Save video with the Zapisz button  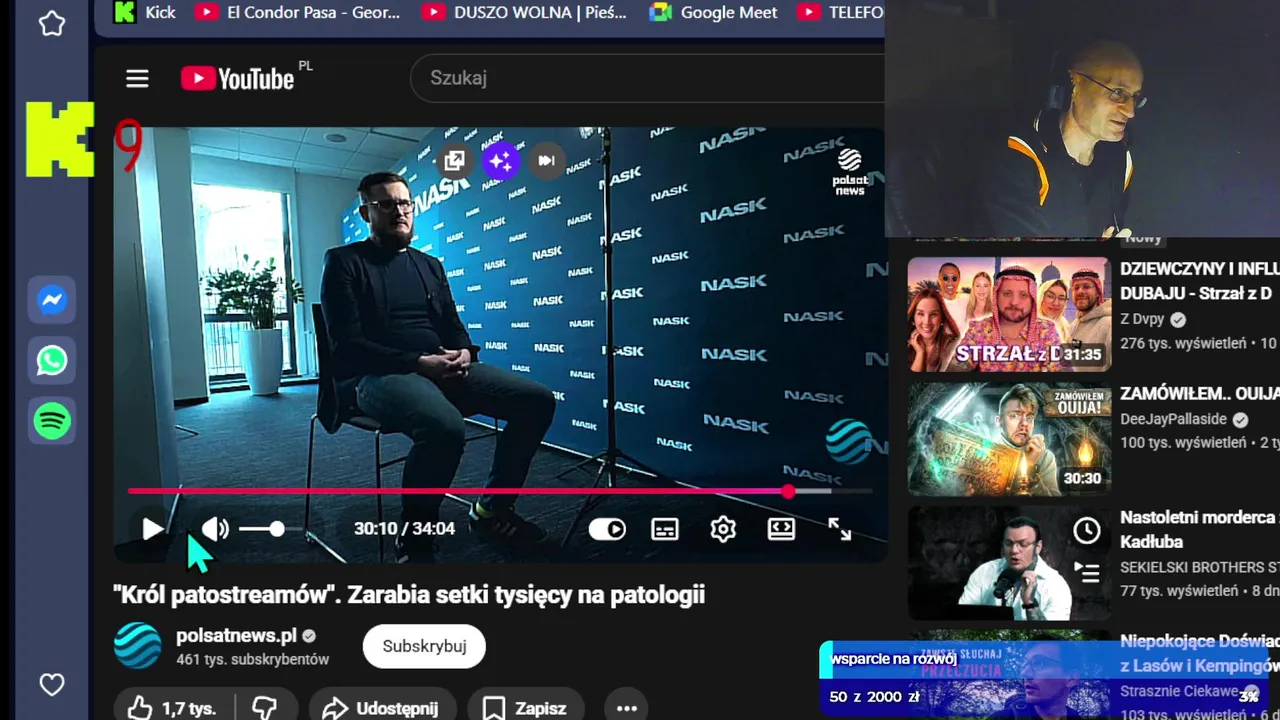[526, 708]
